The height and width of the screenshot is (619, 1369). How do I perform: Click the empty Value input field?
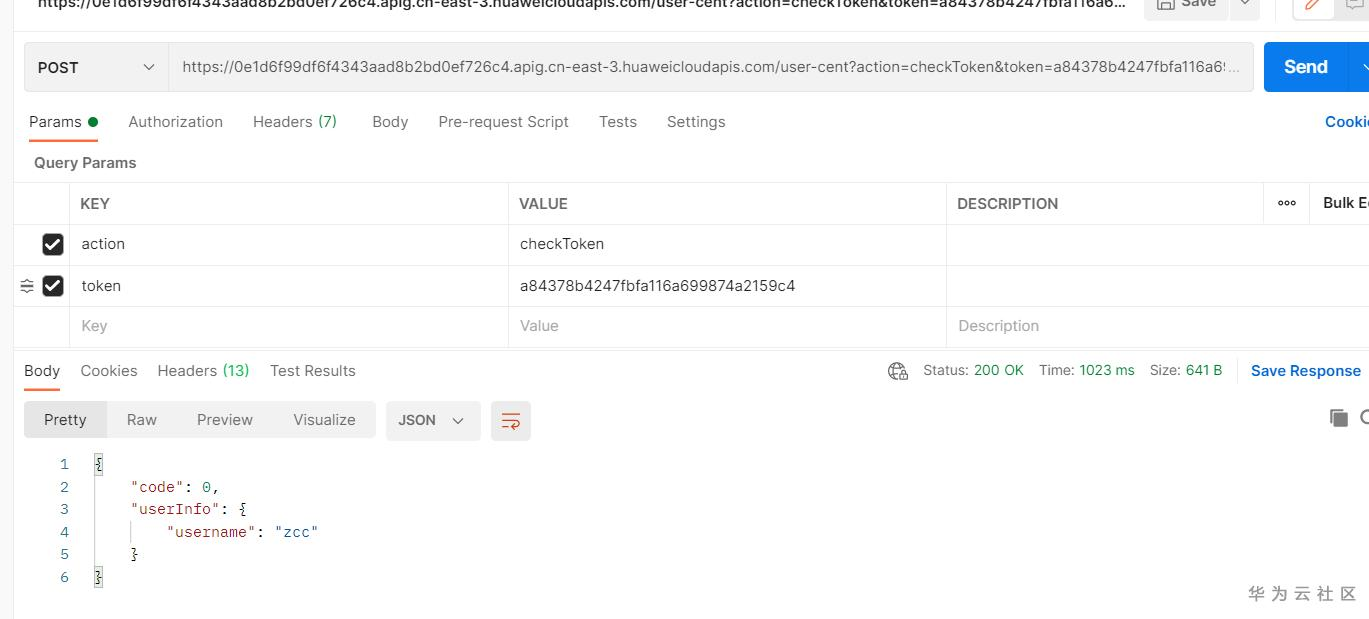tap(727, 326)
